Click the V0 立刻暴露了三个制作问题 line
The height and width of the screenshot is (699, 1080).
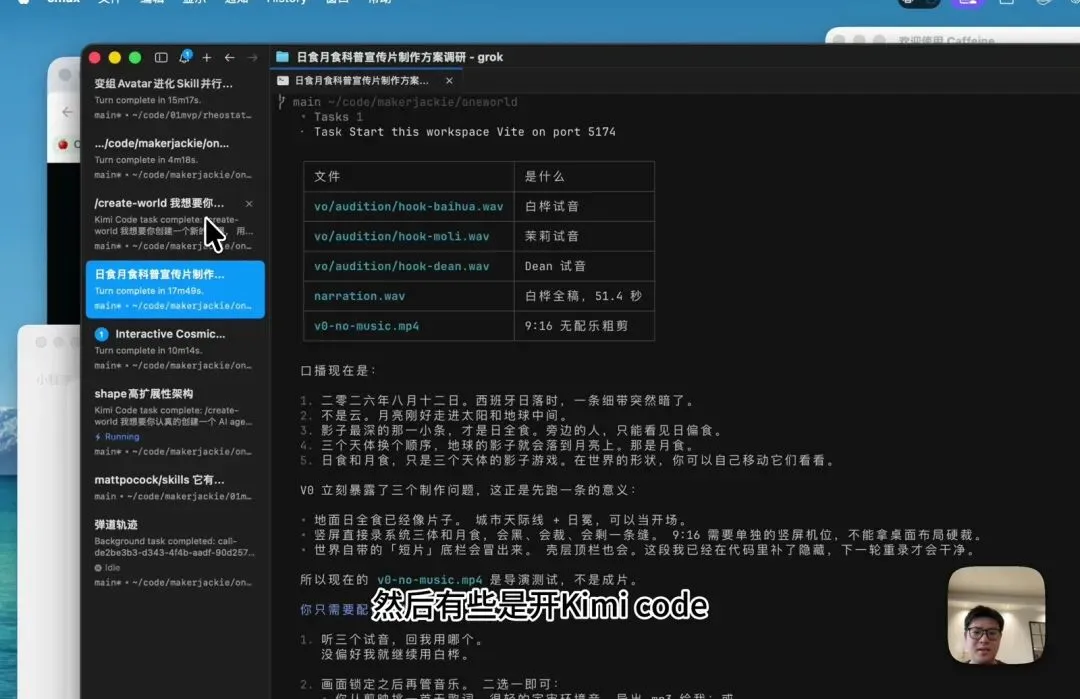pos(468,490)
